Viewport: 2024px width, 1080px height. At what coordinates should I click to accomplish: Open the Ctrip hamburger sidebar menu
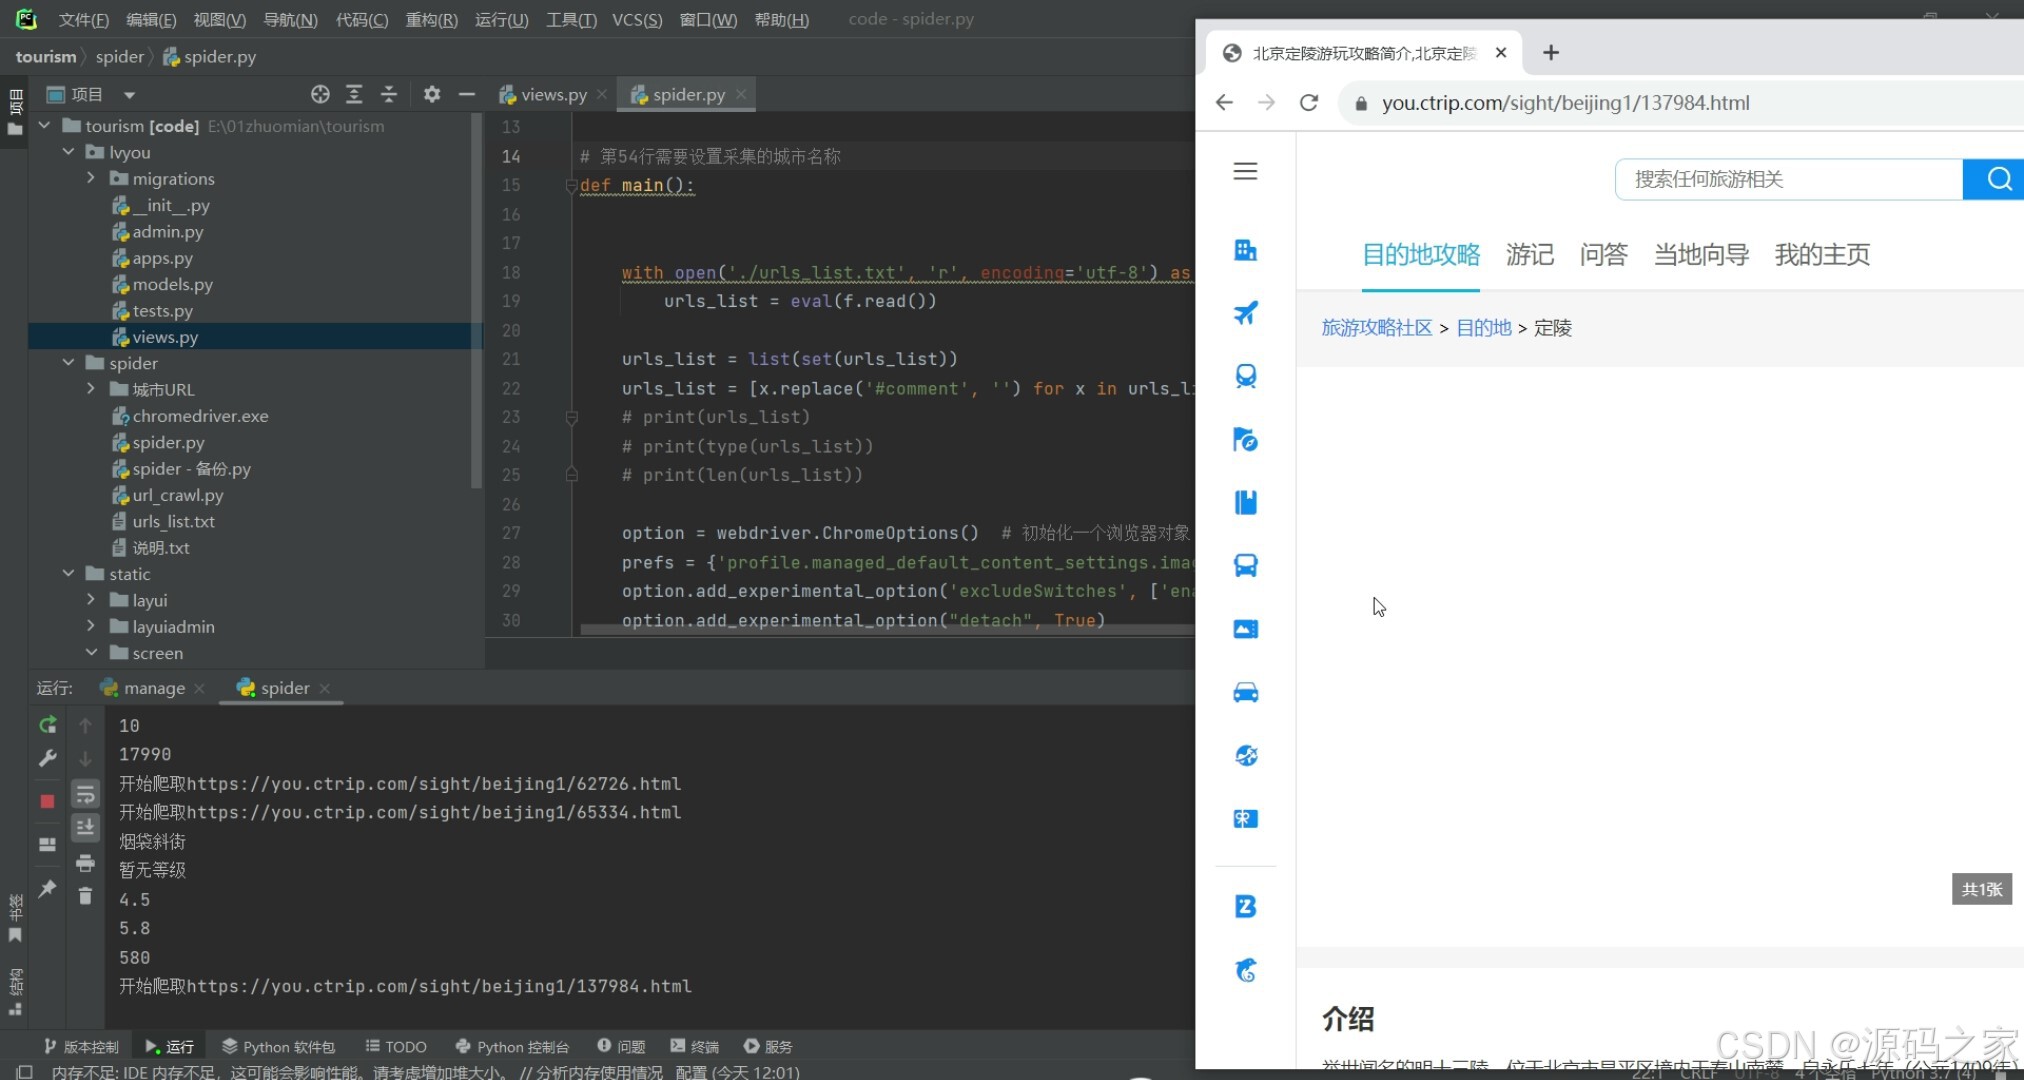coord(1245,171)
